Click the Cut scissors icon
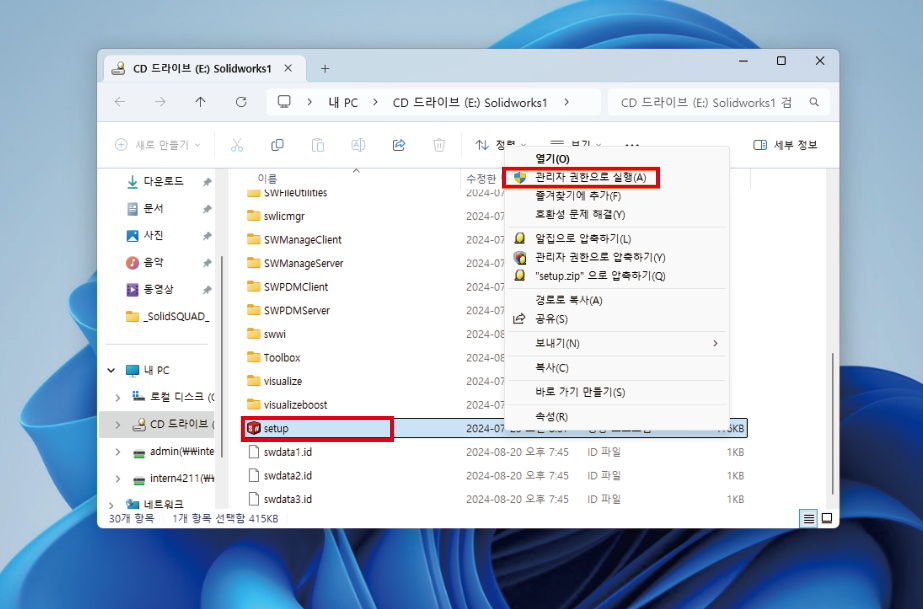This screenshot has height=609, width=923. click(x=237, y=145)
